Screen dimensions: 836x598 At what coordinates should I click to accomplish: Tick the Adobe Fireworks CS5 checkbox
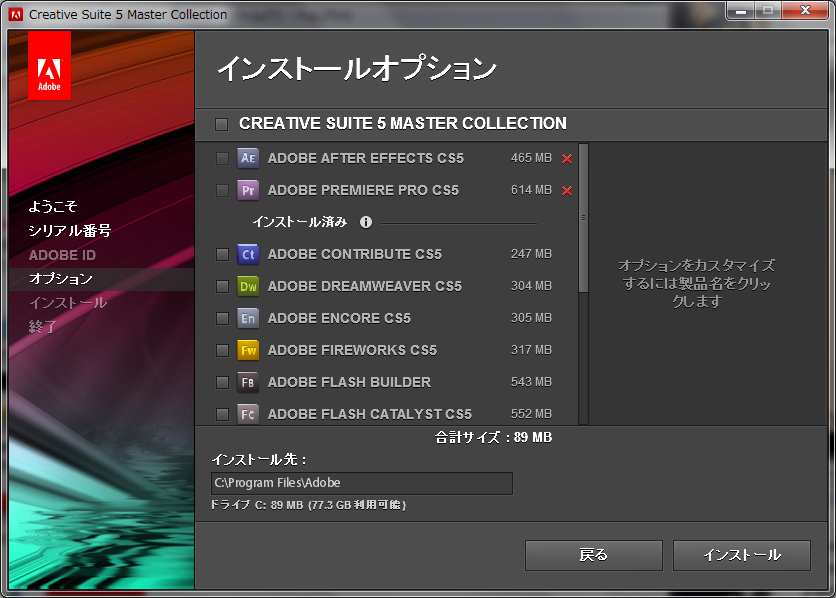222,350
